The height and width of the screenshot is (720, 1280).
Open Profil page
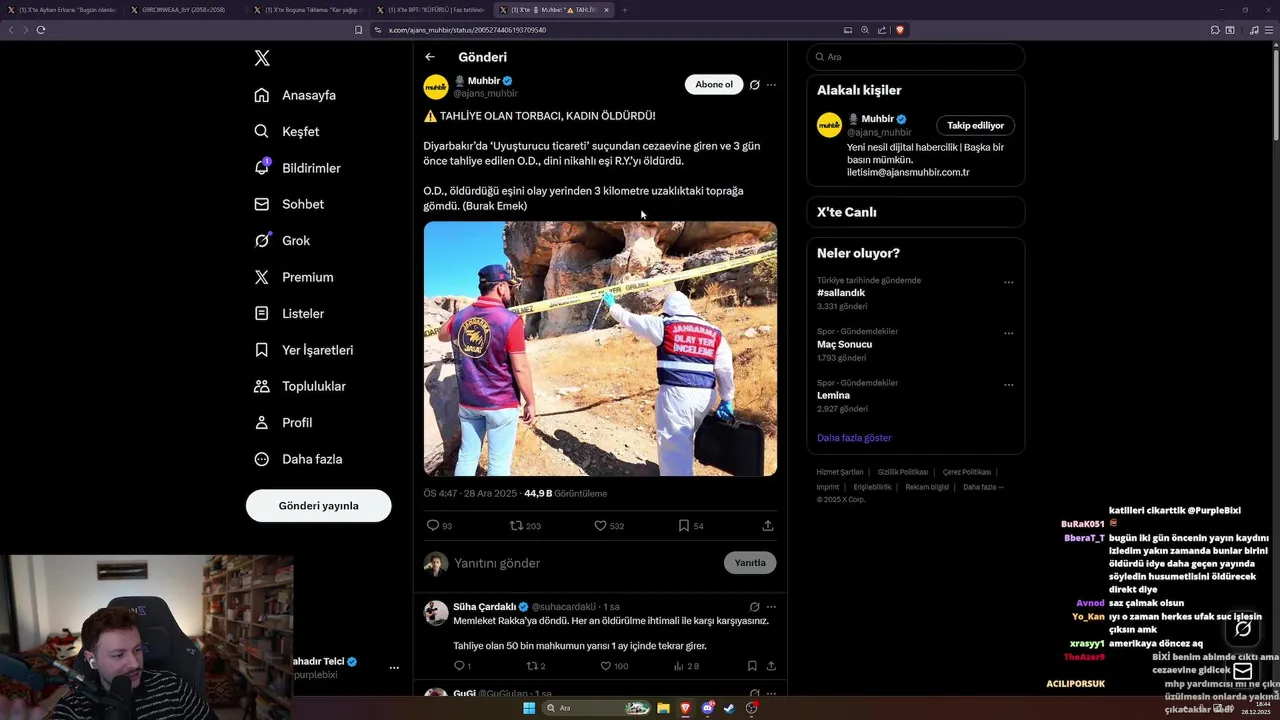coord(283,422)
